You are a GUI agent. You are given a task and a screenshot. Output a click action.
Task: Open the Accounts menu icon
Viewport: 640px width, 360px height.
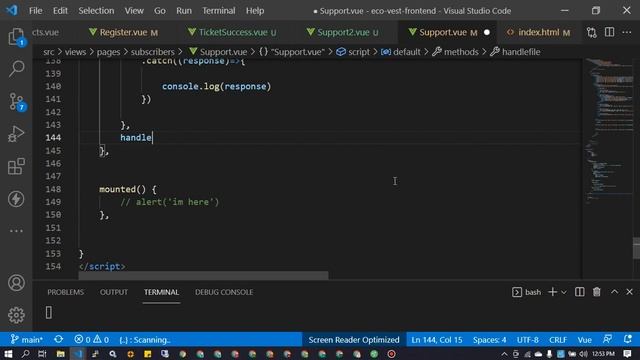[16, 283]
